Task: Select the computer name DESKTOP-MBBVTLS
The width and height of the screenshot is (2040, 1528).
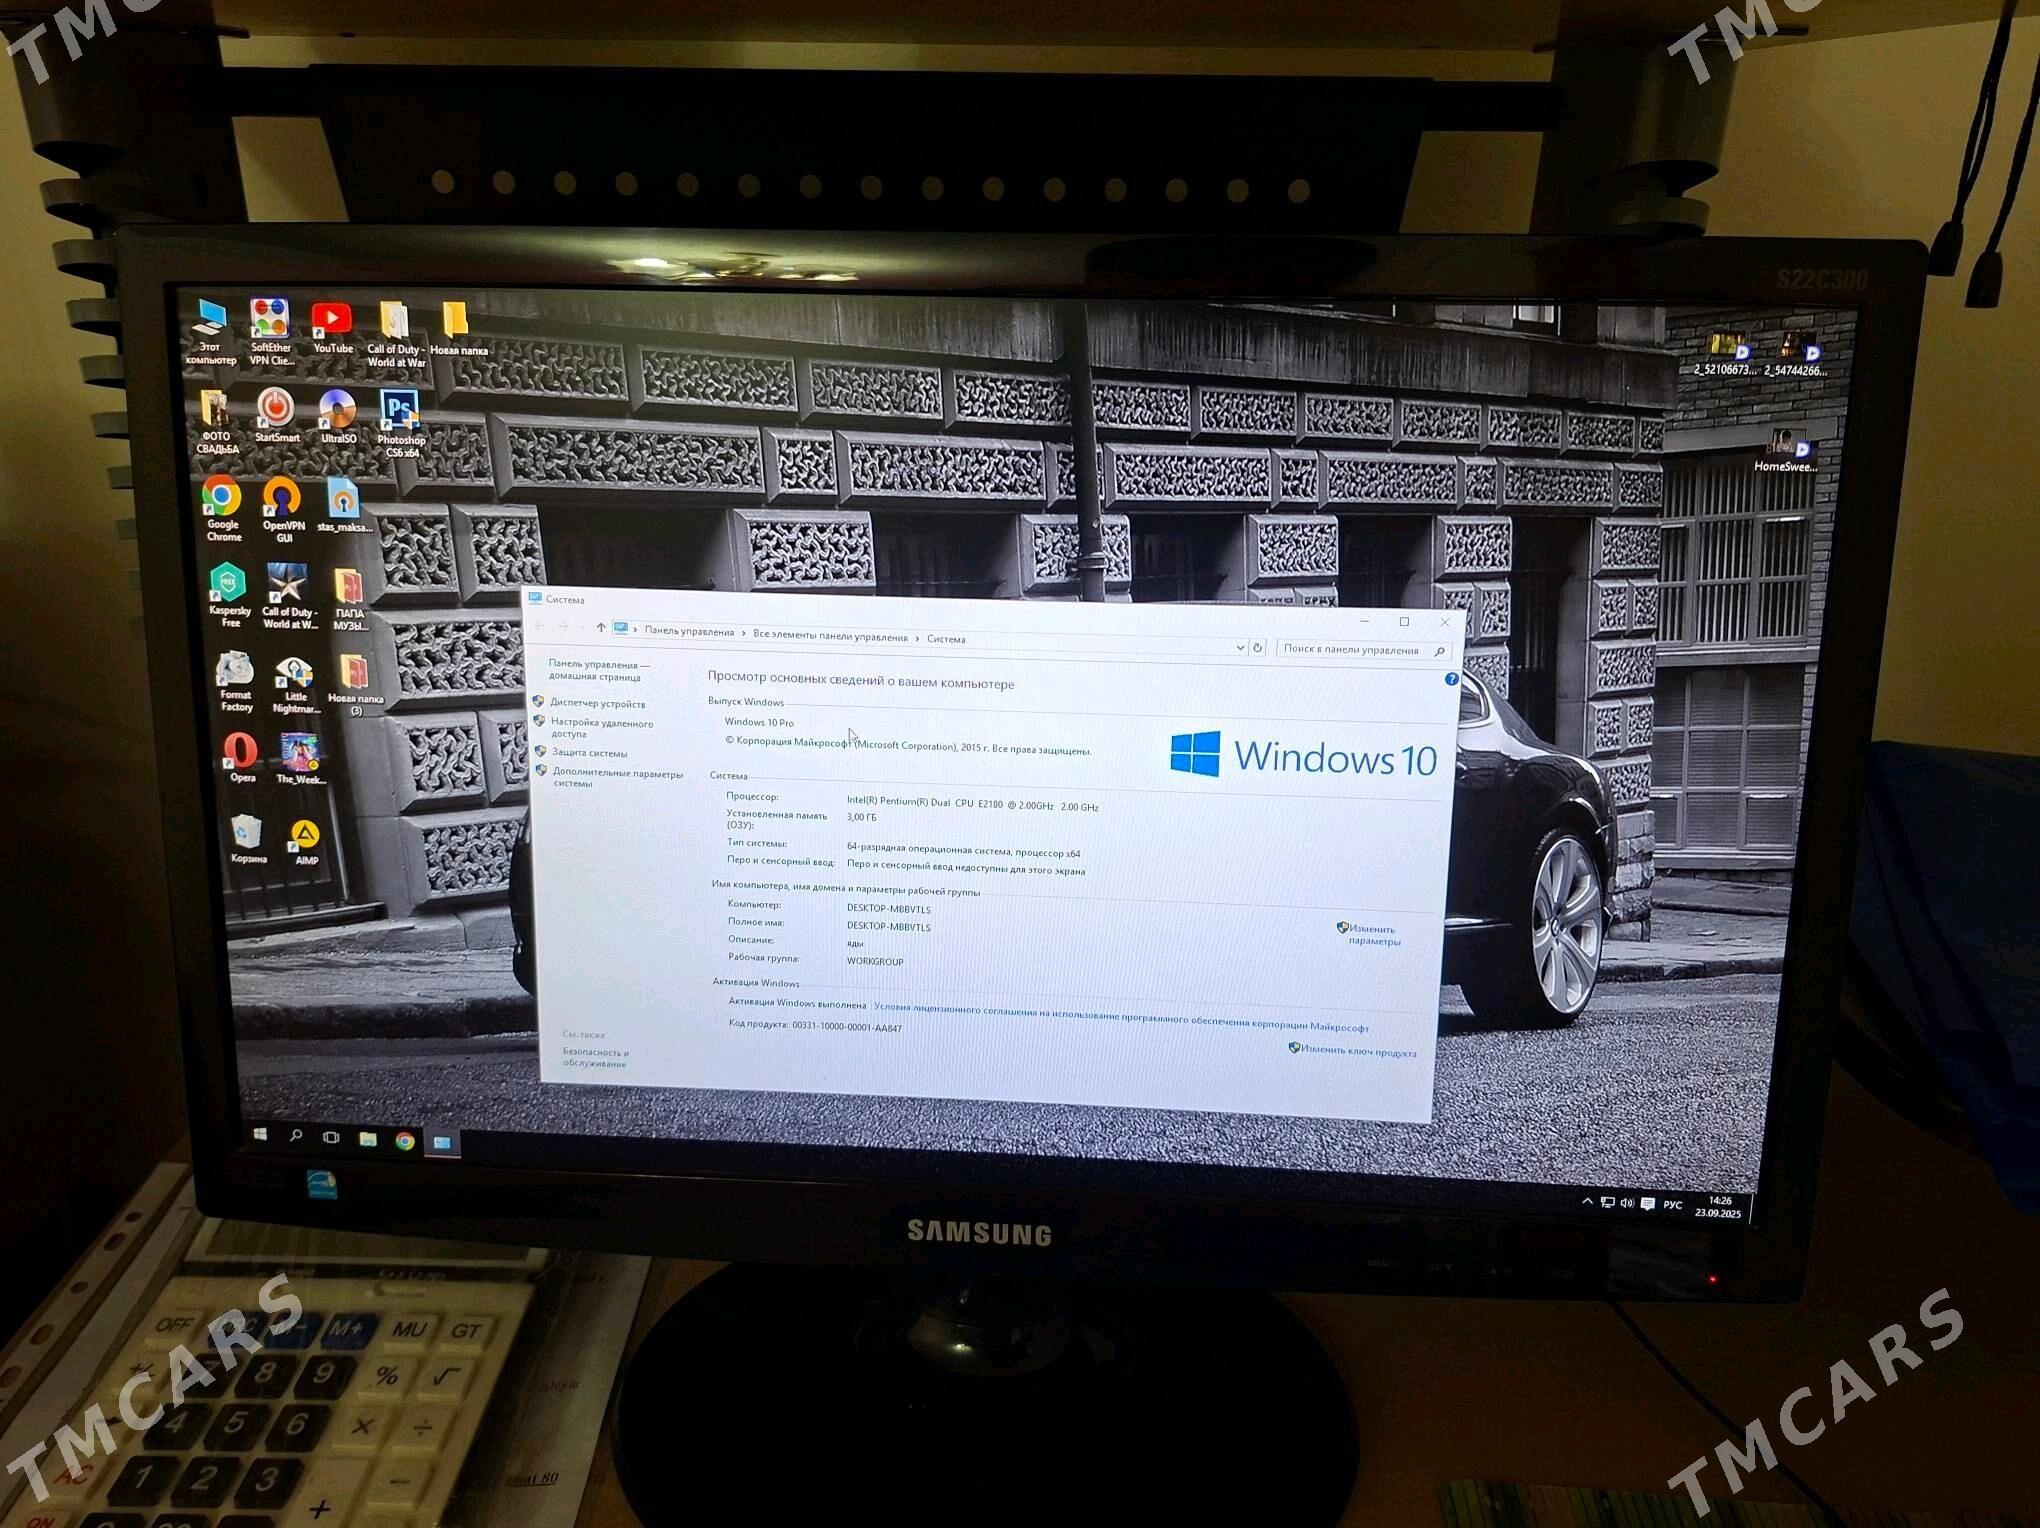Action: point(888,909)
